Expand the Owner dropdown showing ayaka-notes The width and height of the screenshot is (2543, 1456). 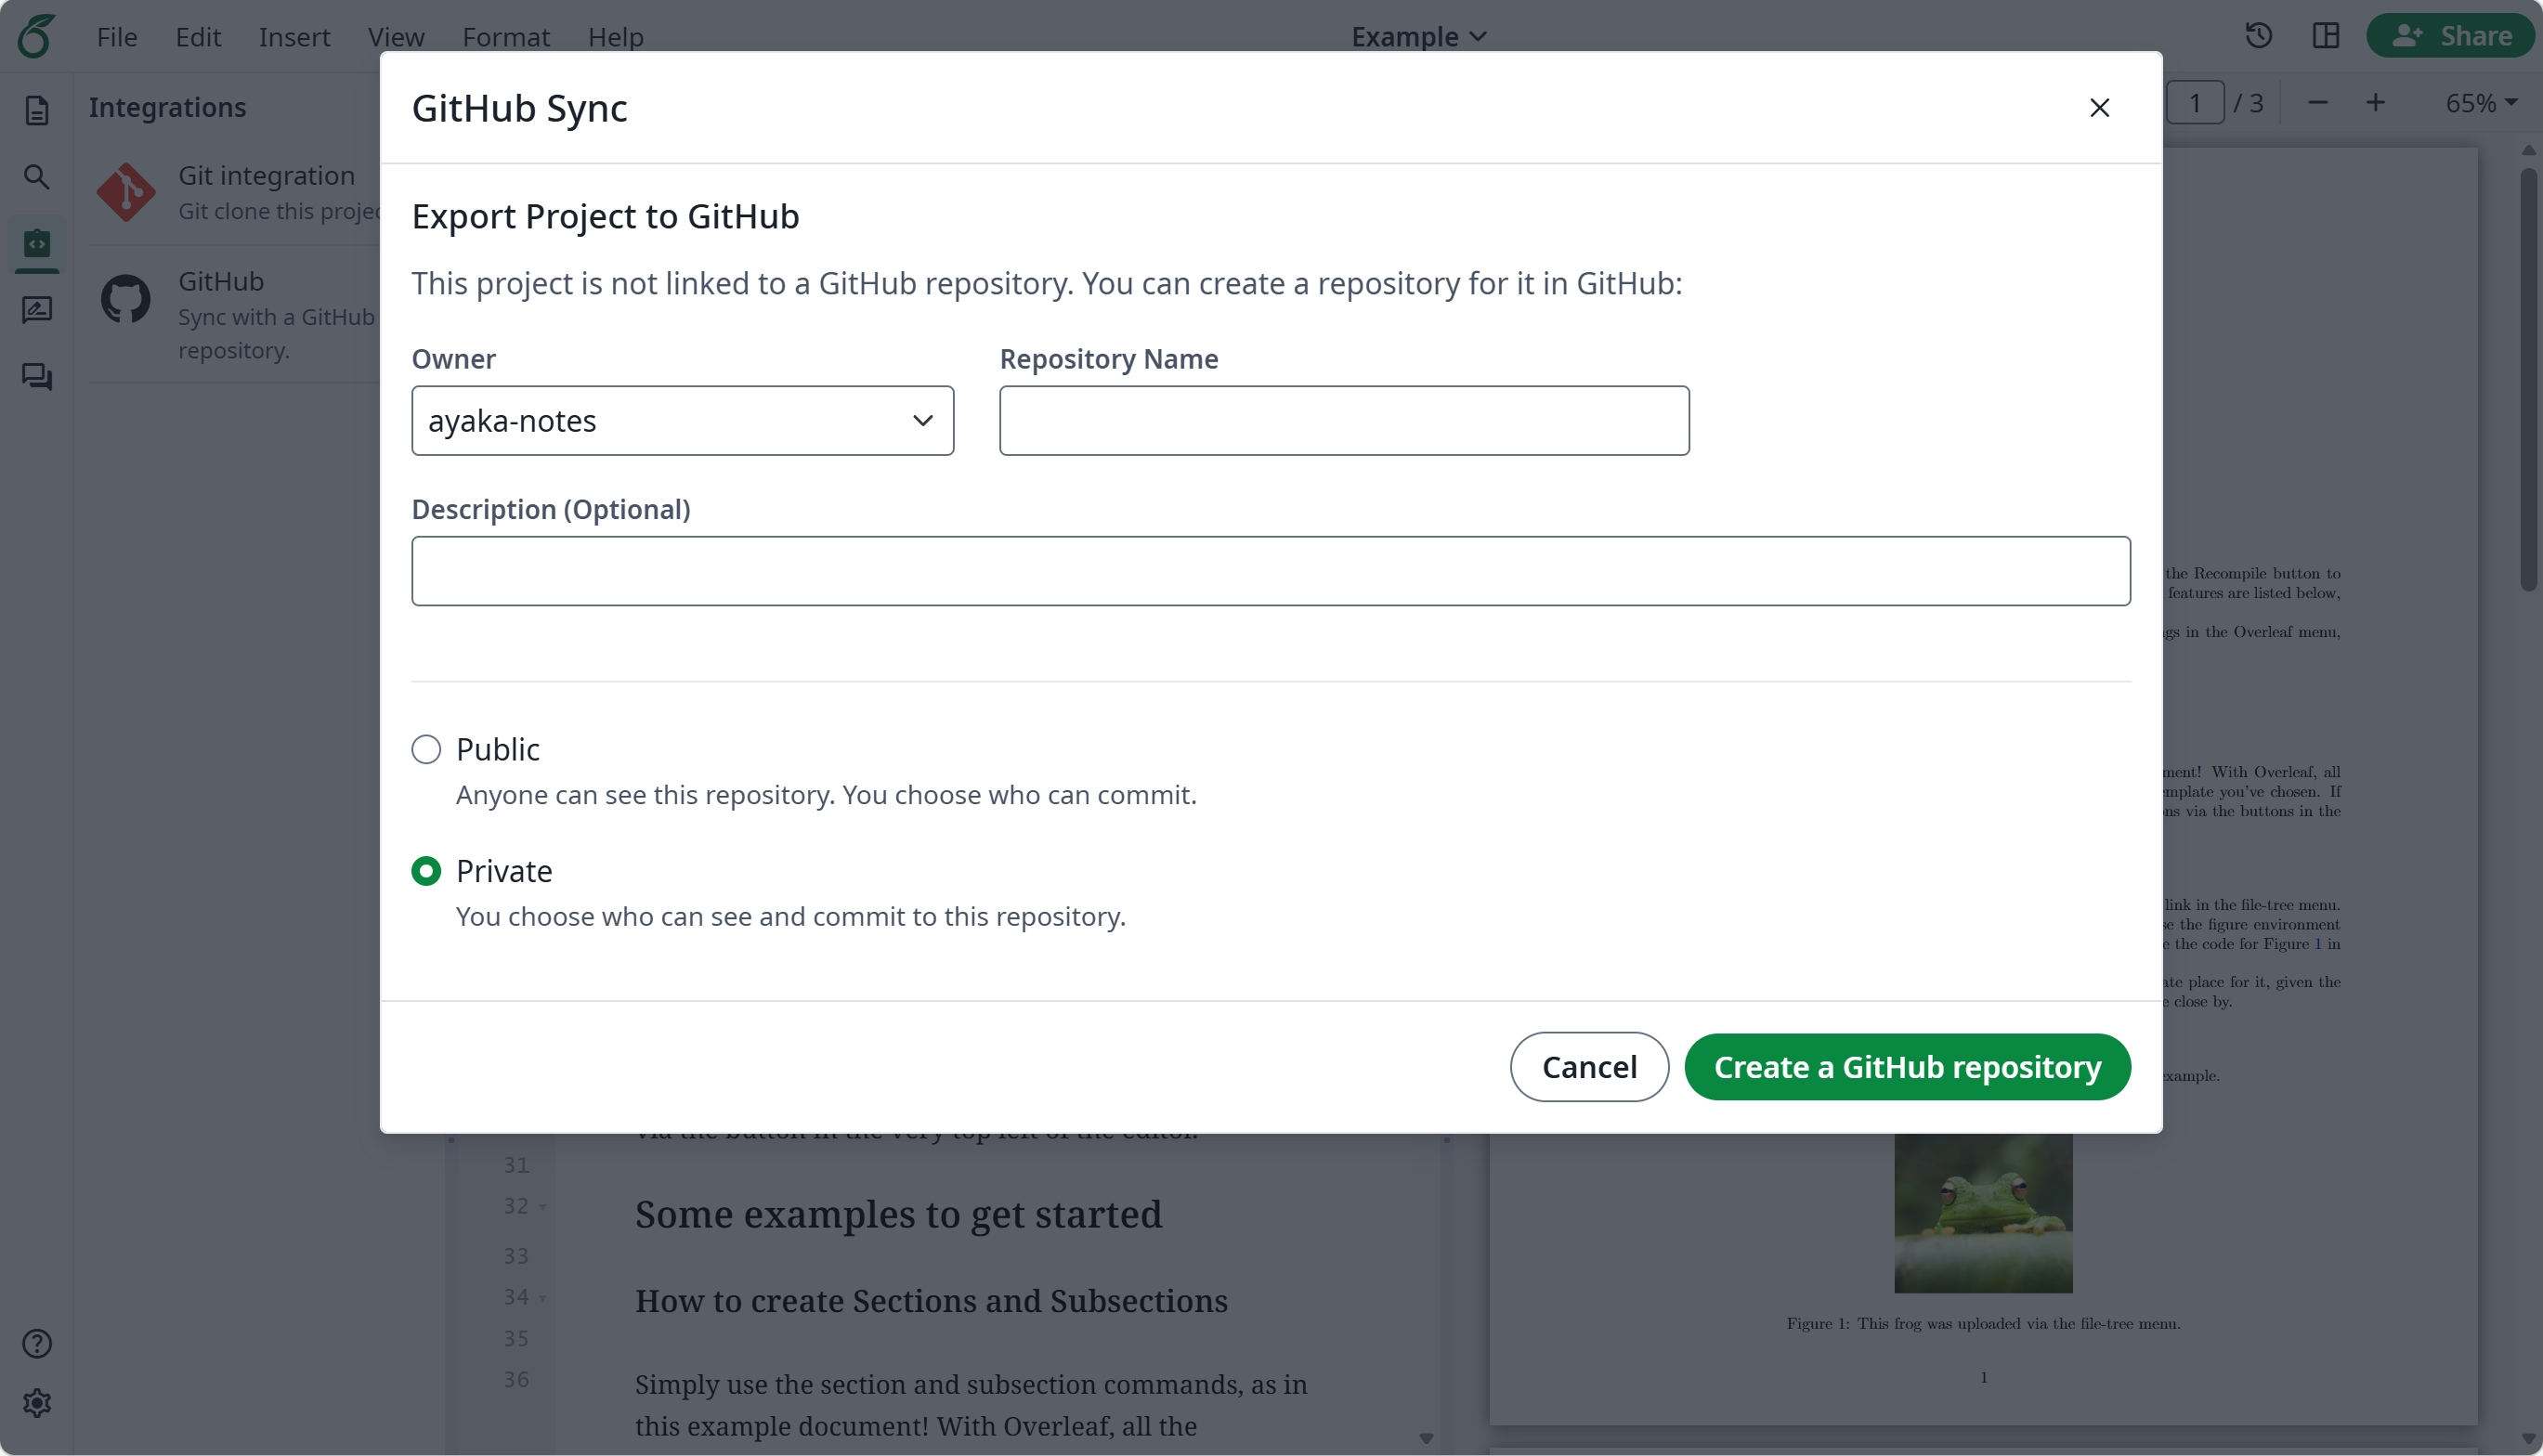point(682,421)
